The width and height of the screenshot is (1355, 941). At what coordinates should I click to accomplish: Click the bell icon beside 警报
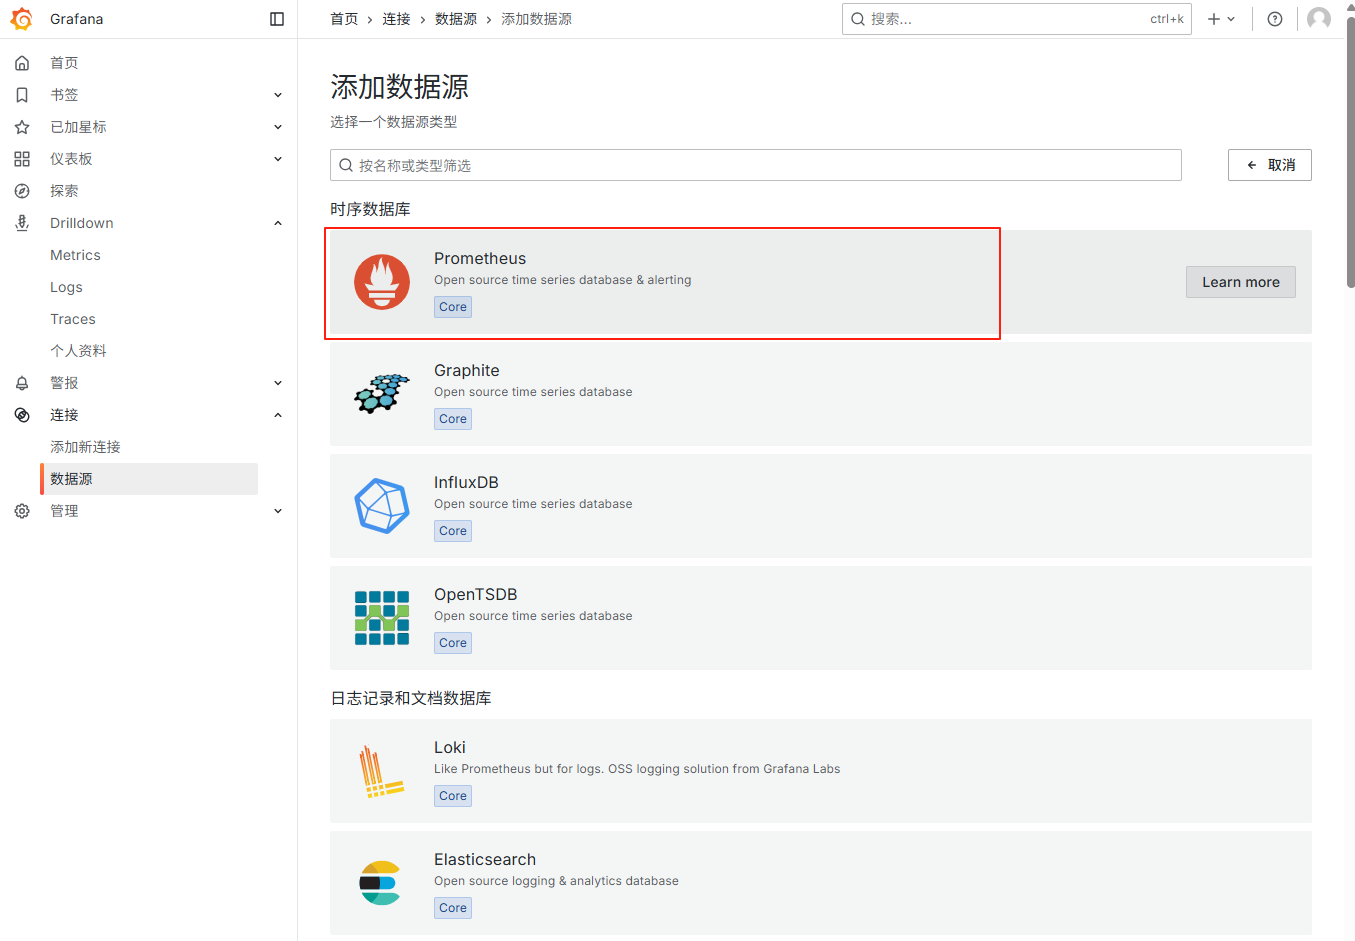22,383
